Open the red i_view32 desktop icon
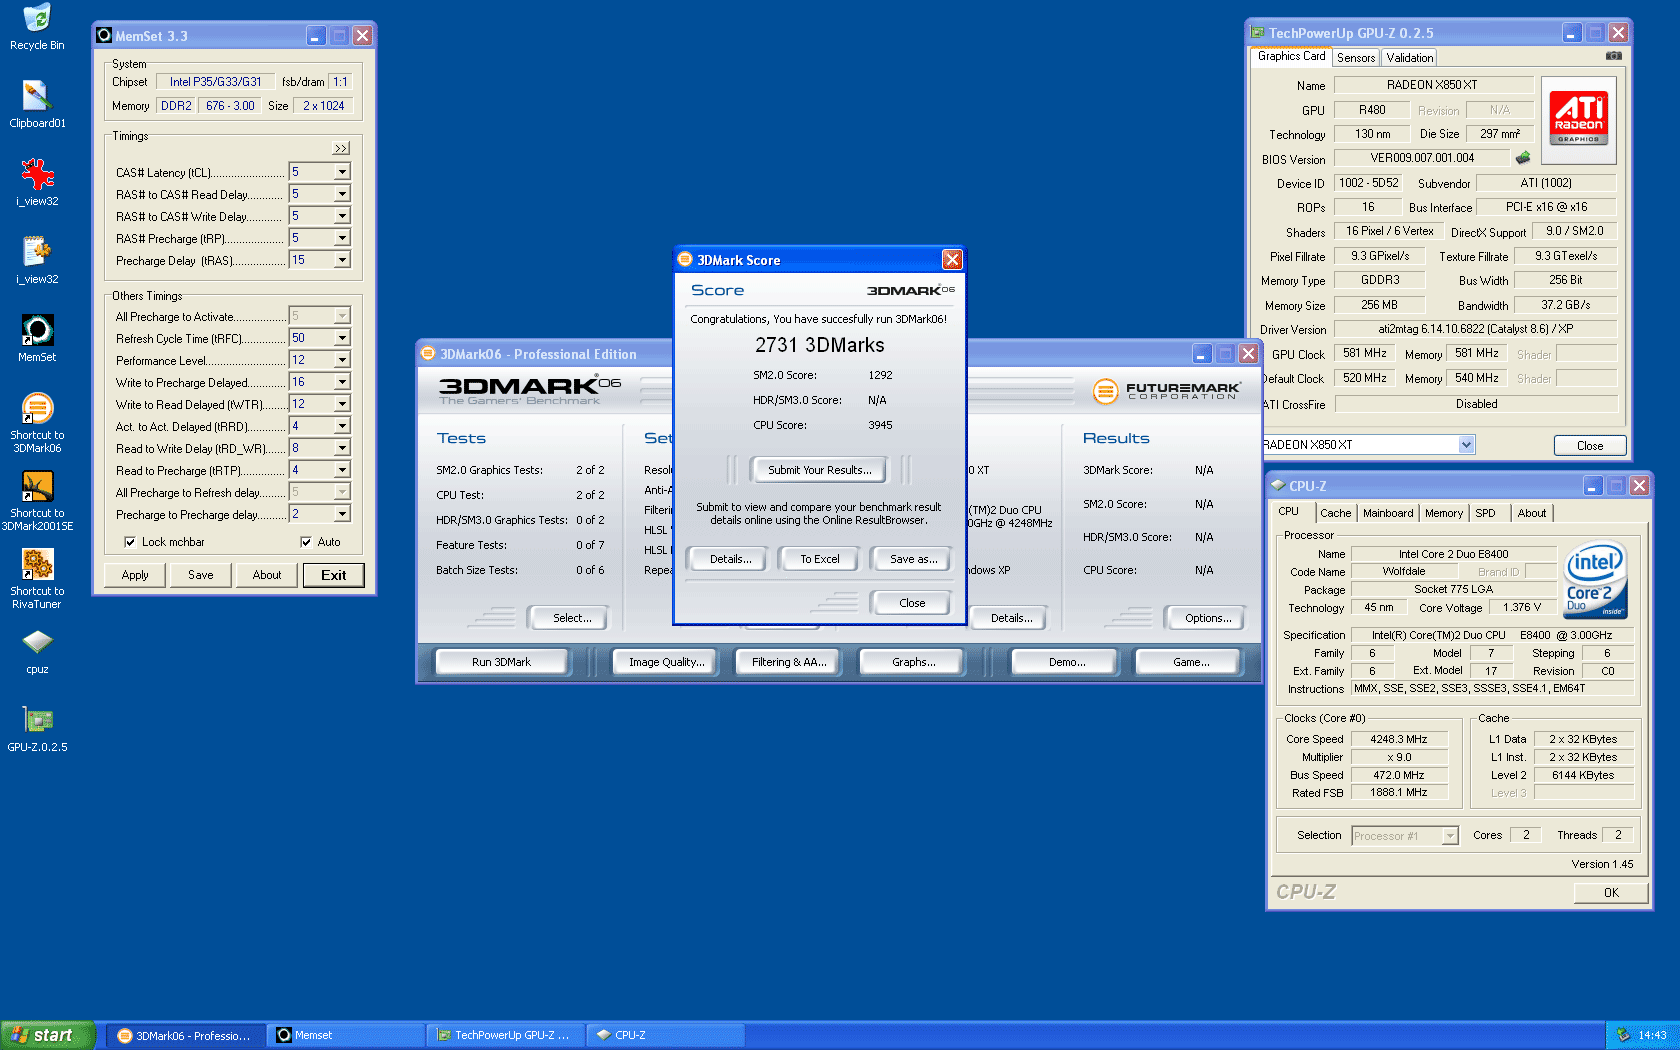The height and width of the screenshot is (1050, 1680). point(37,183)
